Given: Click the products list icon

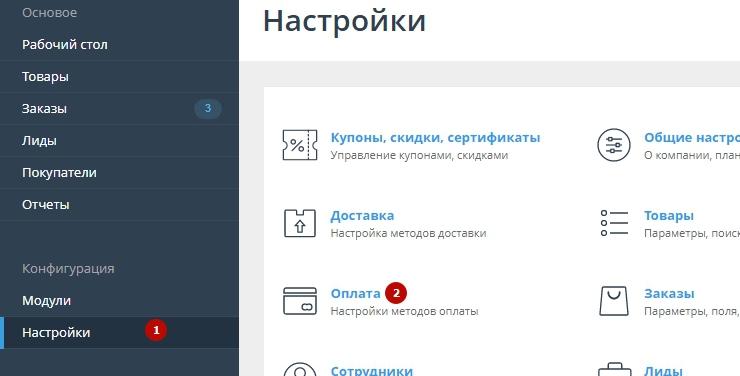Looking at the screenshot, I should (614, 223).
